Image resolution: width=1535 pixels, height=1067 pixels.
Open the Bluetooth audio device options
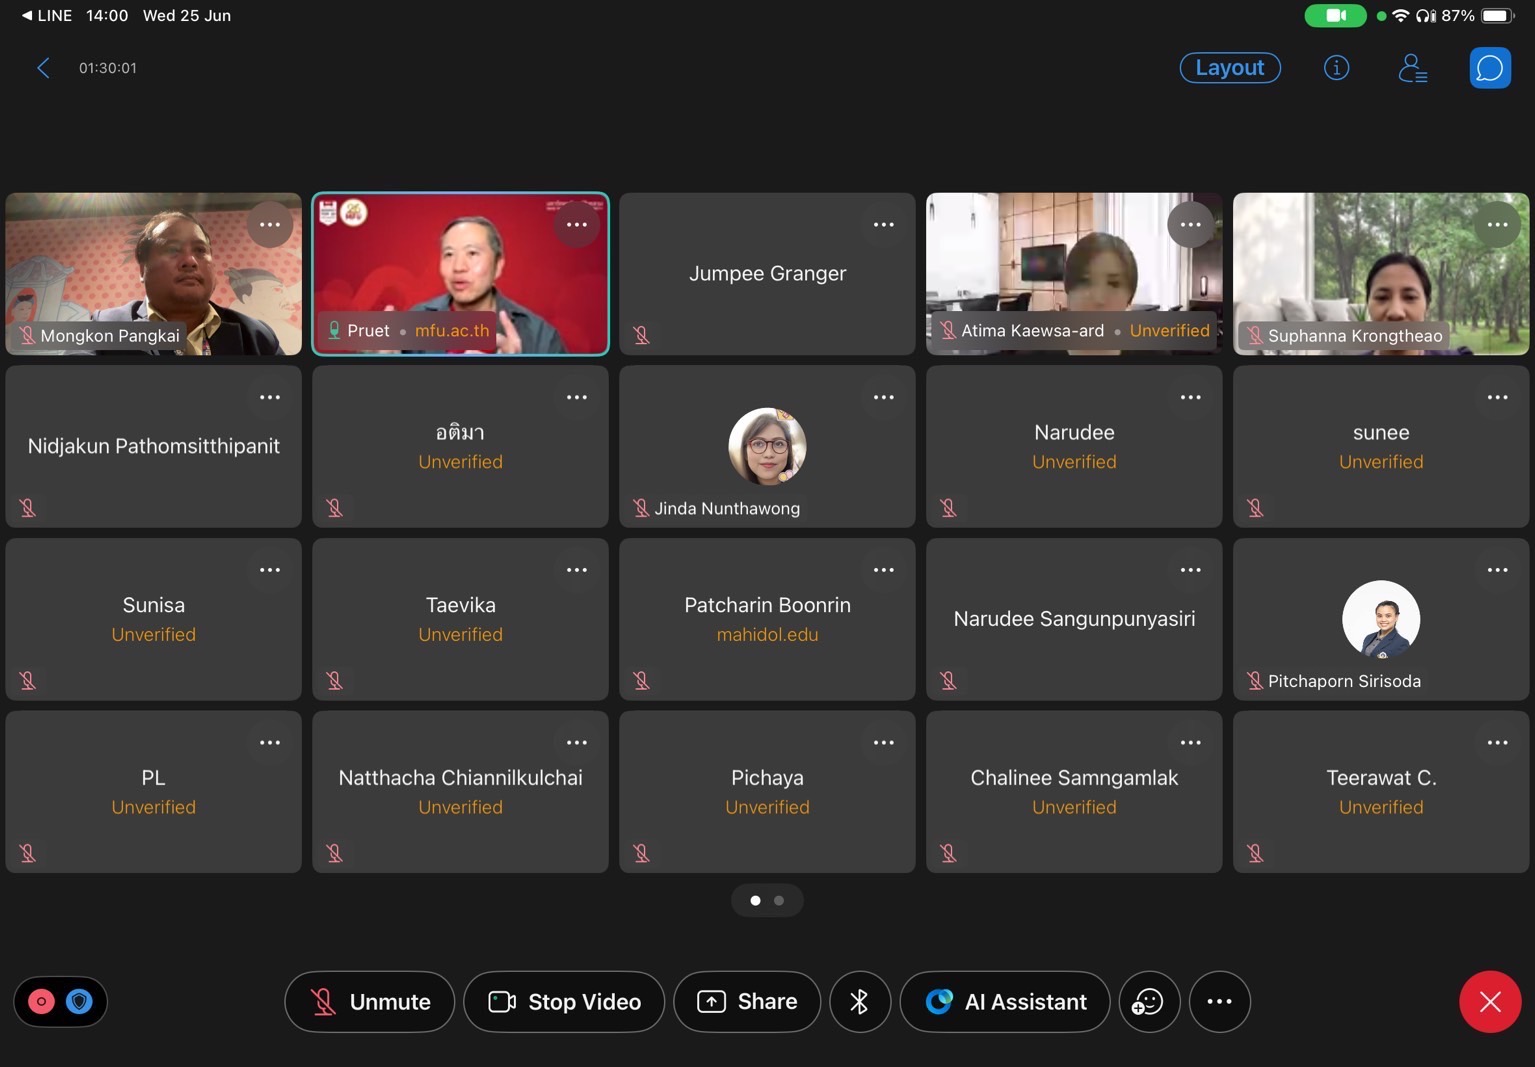tap(859, 1001)
